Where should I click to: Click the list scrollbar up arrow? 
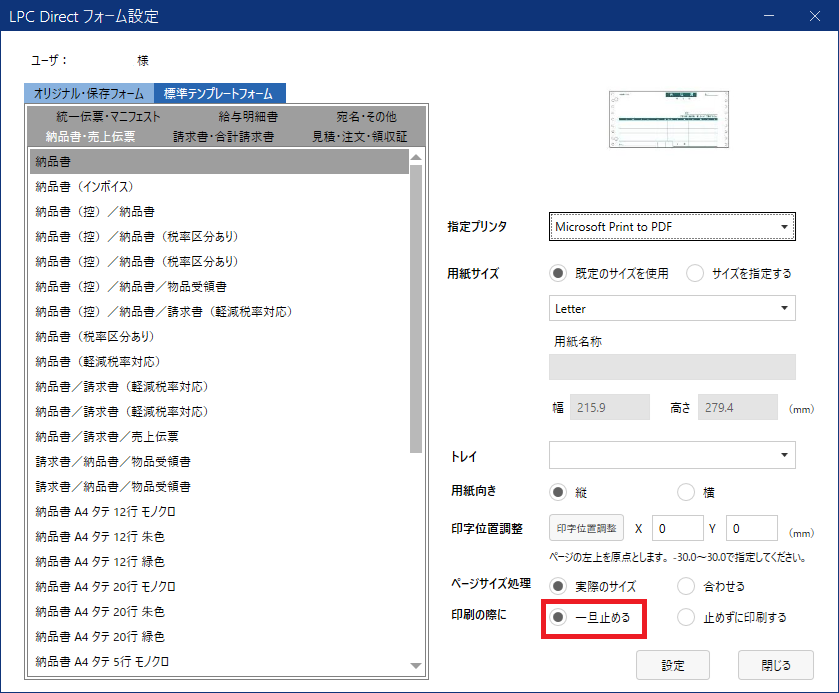pyautogui.click(x=416, y=157)
